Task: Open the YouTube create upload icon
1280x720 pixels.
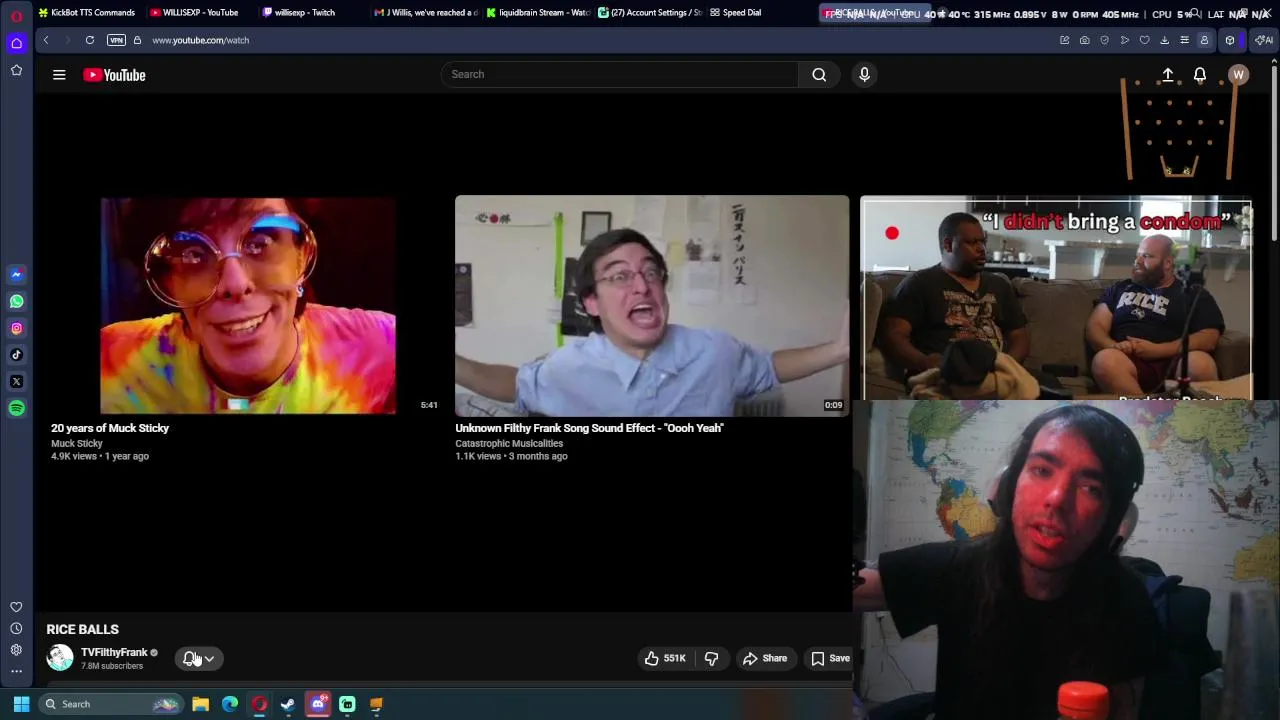Action: 1167,75
